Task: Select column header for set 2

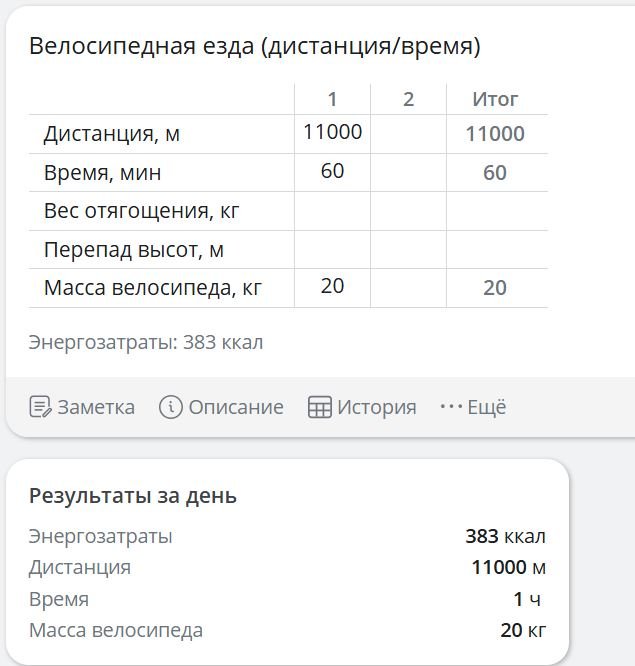Action: (x=408, y=99)
